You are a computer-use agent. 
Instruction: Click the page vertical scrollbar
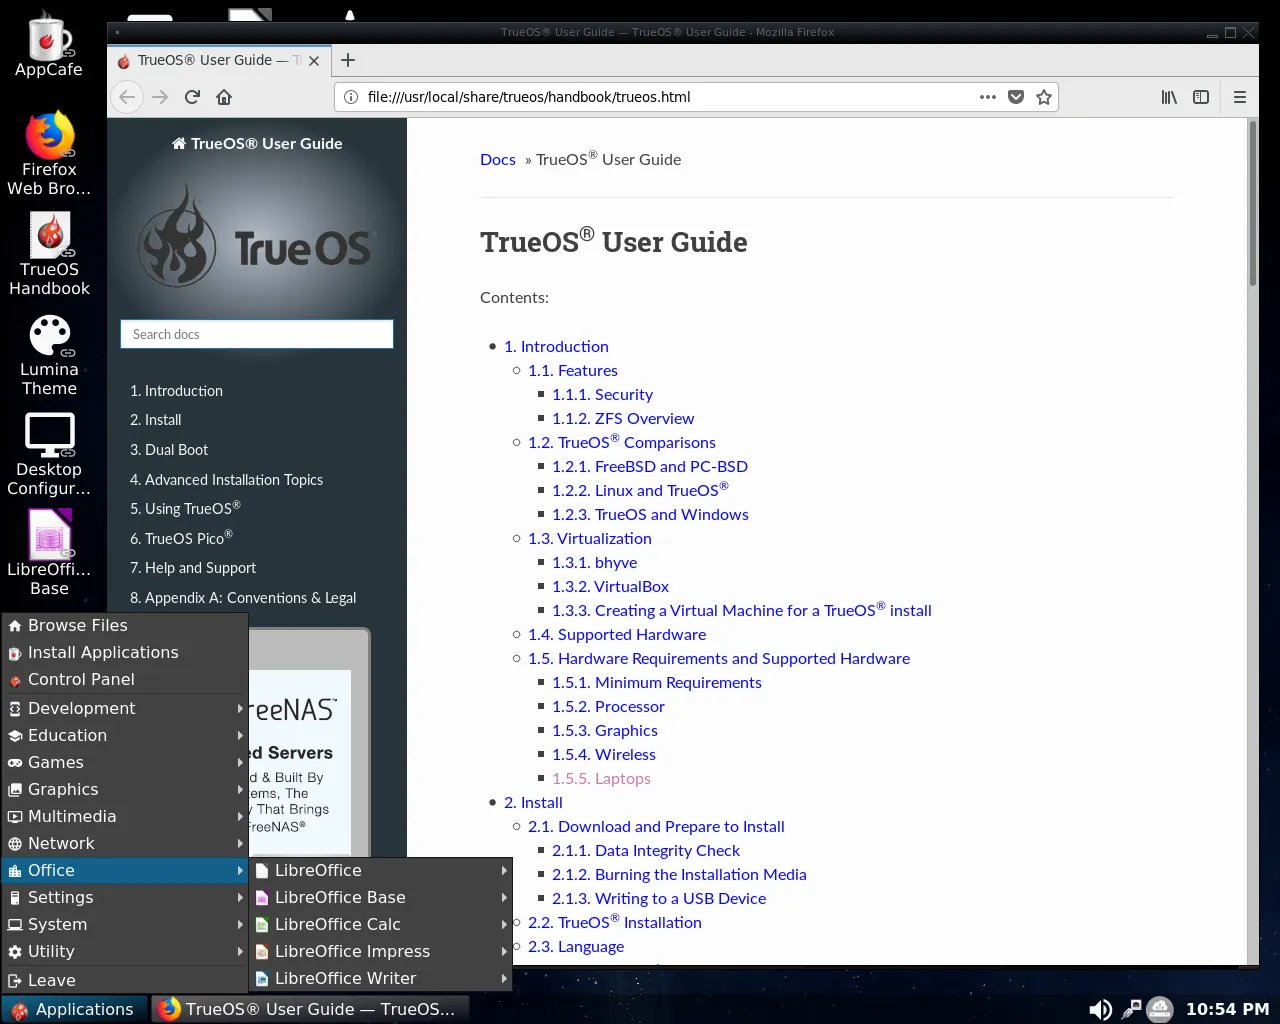coord(1252,204)
